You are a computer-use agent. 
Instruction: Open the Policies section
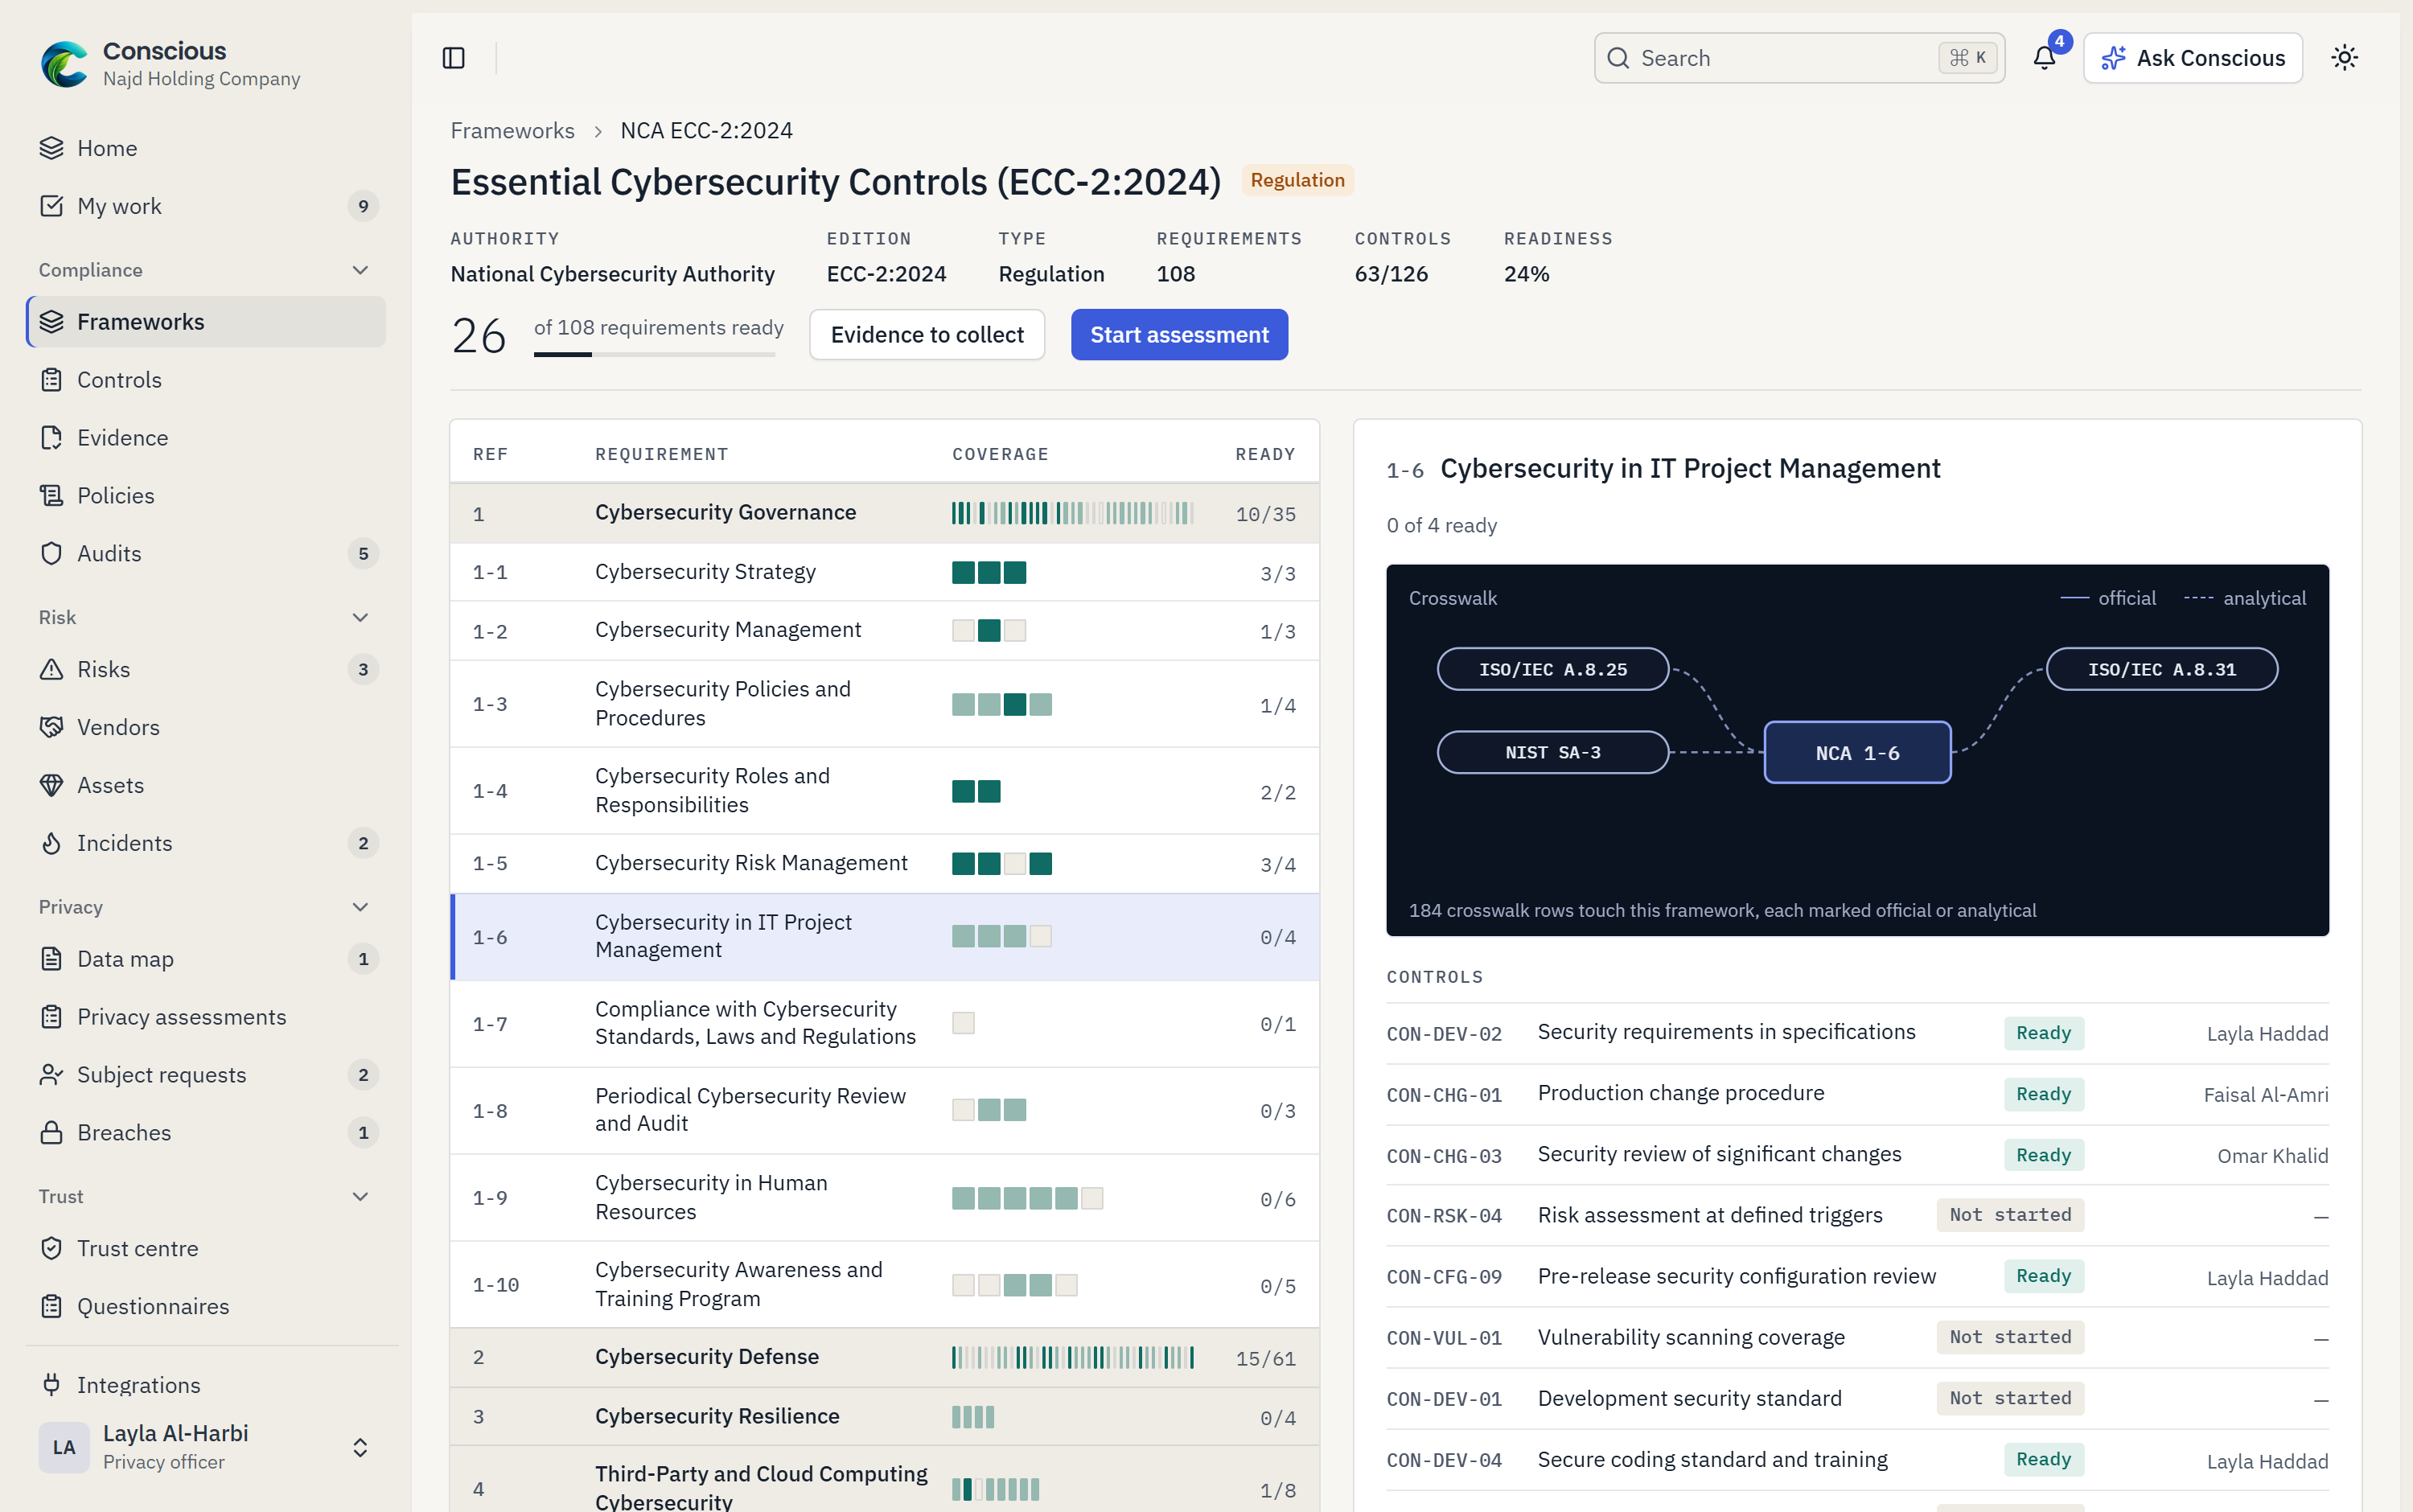pos(206,496)
